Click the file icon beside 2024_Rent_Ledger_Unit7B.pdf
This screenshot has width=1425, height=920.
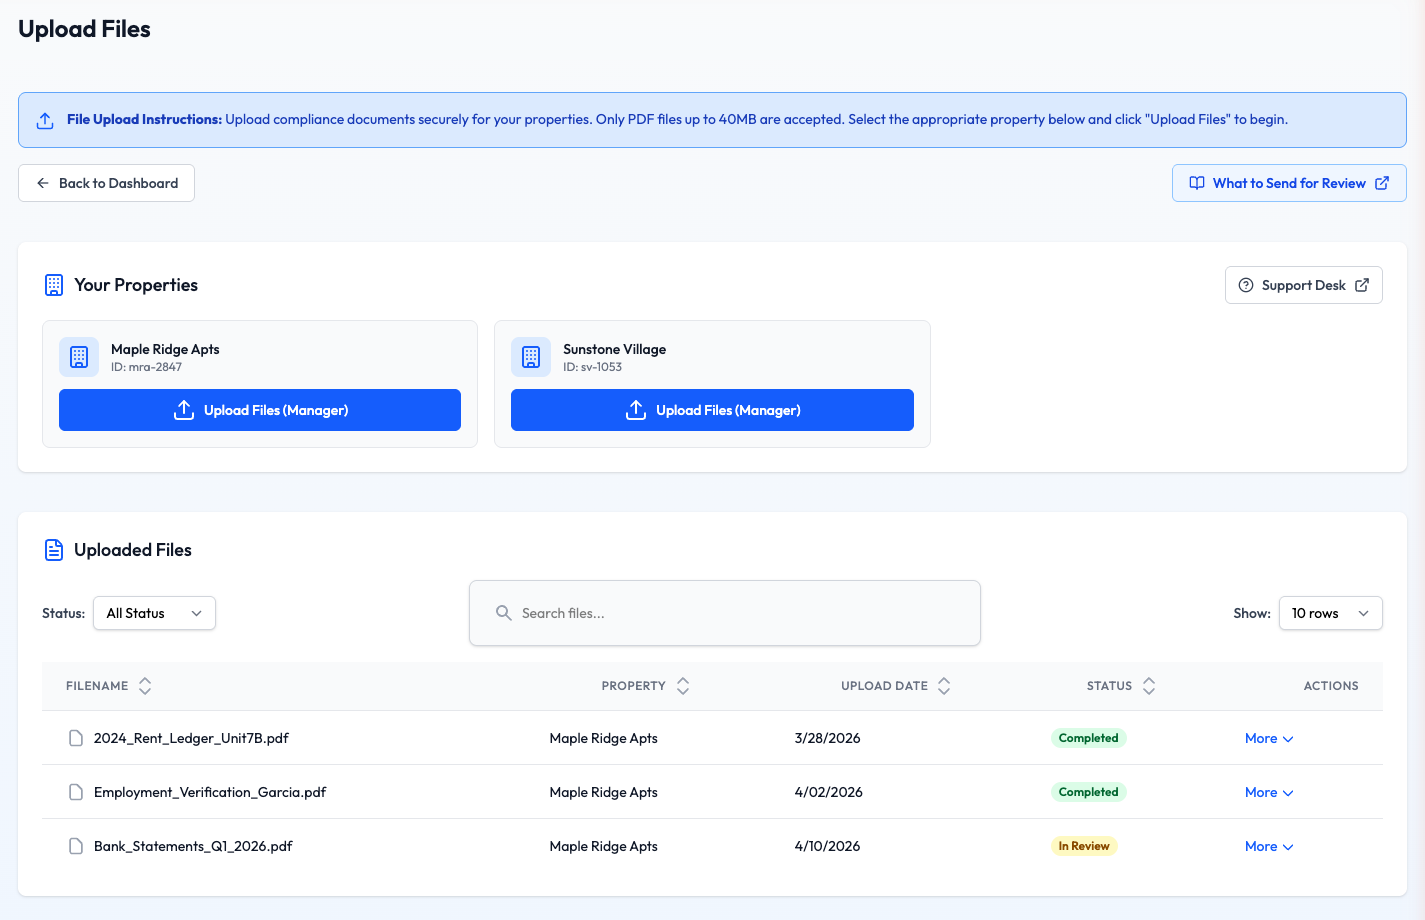tap(76, 737)
